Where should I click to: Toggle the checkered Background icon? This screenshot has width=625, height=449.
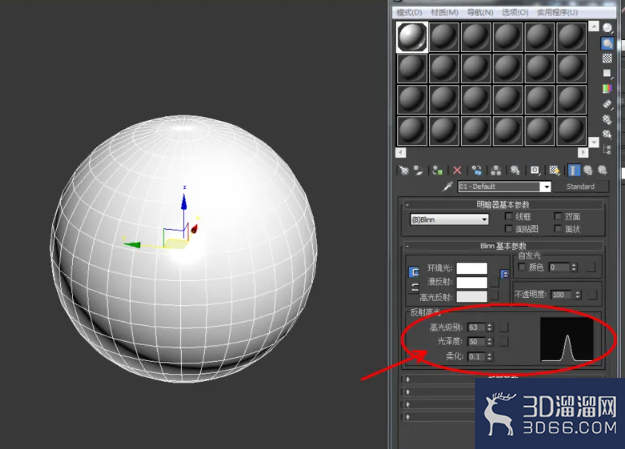click(x=607, y=58)
